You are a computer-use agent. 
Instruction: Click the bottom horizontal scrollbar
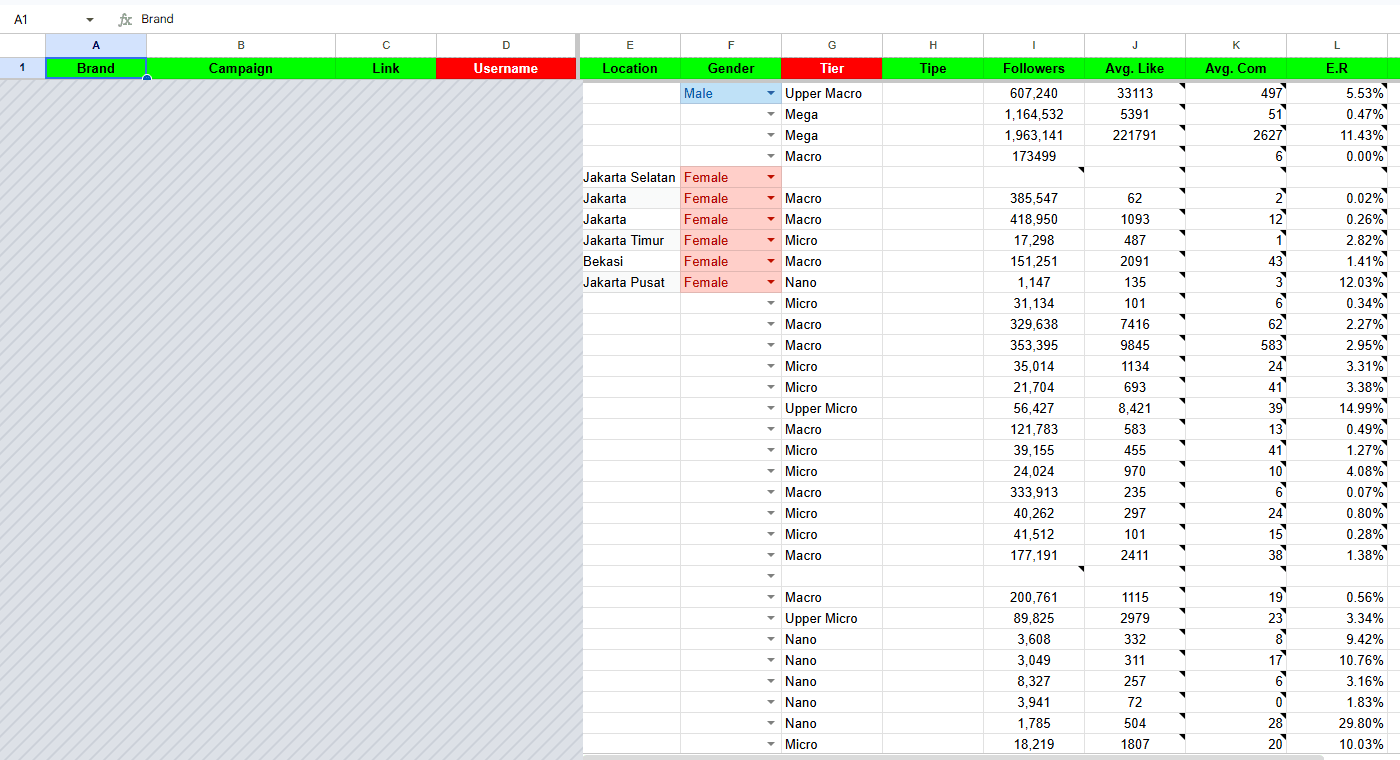pos(952,757)
